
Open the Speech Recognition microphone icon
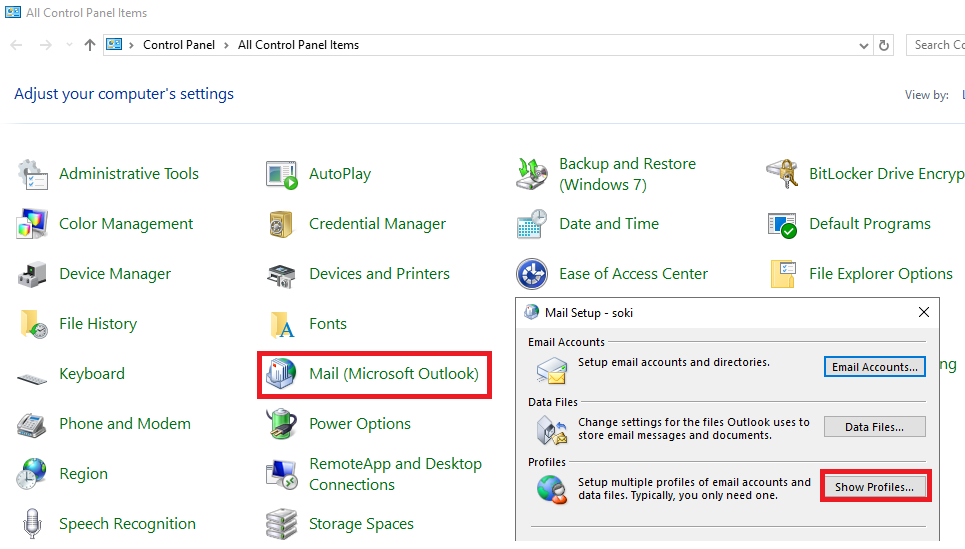point(32,524)
